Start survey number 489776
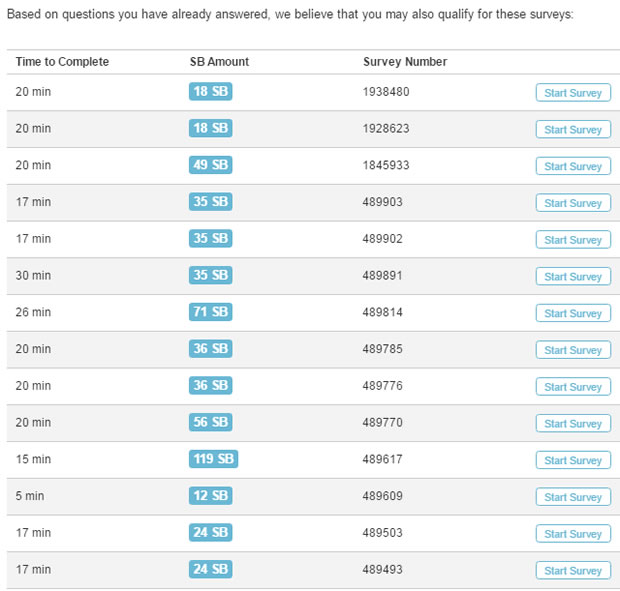The width and height of the screenshot is (620, 591). (573, 387)
